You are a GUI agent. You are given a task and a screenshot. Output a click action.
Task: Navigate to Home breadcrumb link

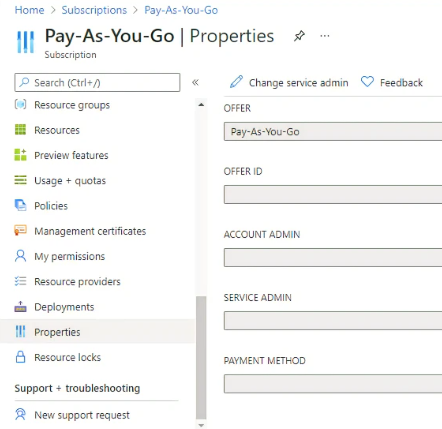(29, 10)
